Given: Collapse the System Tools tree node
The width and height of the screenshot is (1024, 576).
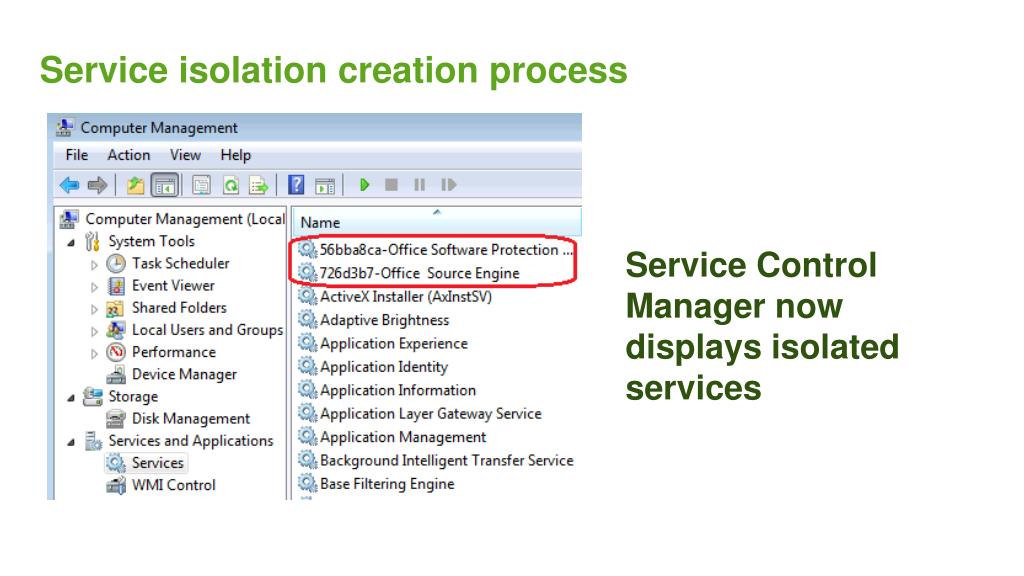Looking at the screenshot, I should (71, 242).
